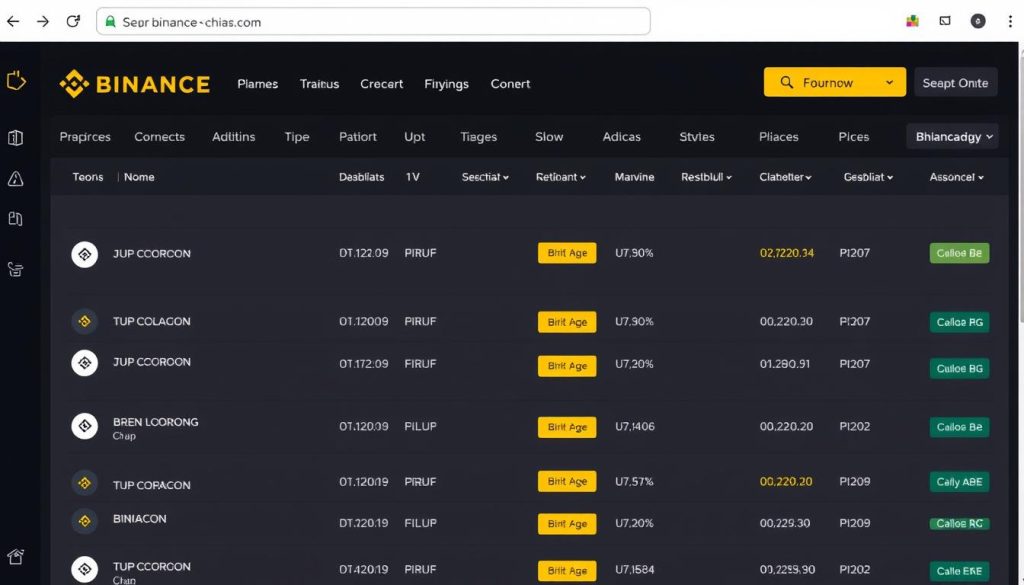Click the warning triangle sidebar icon

click(15, 179)
